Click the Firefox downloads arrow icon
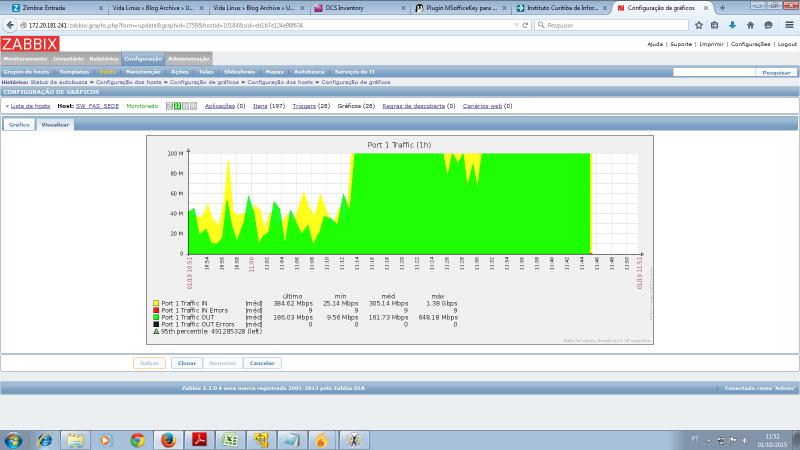 [x=733, y=25]
